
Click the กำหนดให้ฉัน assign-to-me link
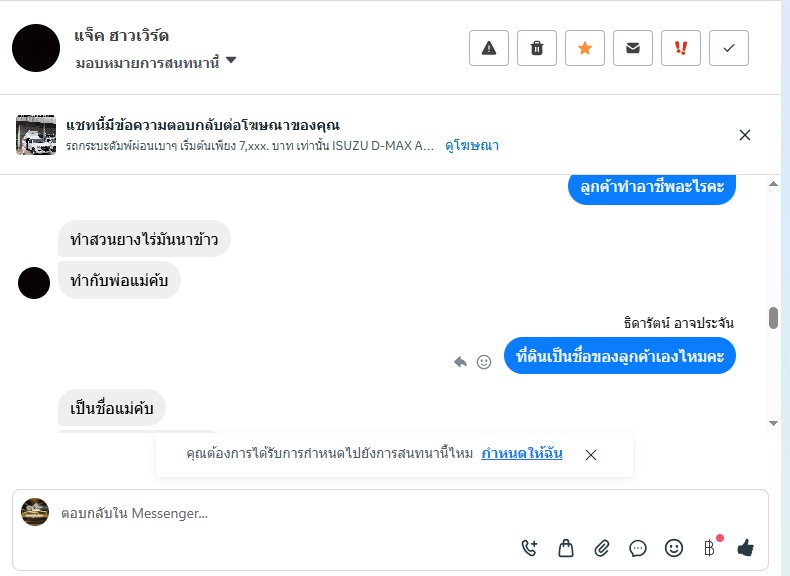coord(522,454)
